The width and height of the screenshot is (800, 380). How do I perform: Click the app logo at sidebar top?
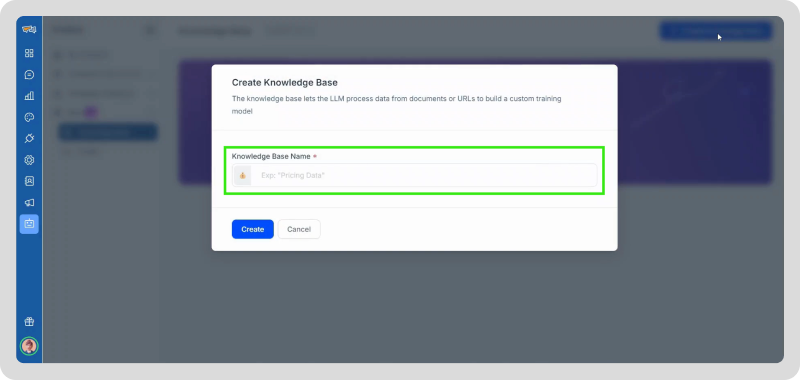(x=29, y=29)
